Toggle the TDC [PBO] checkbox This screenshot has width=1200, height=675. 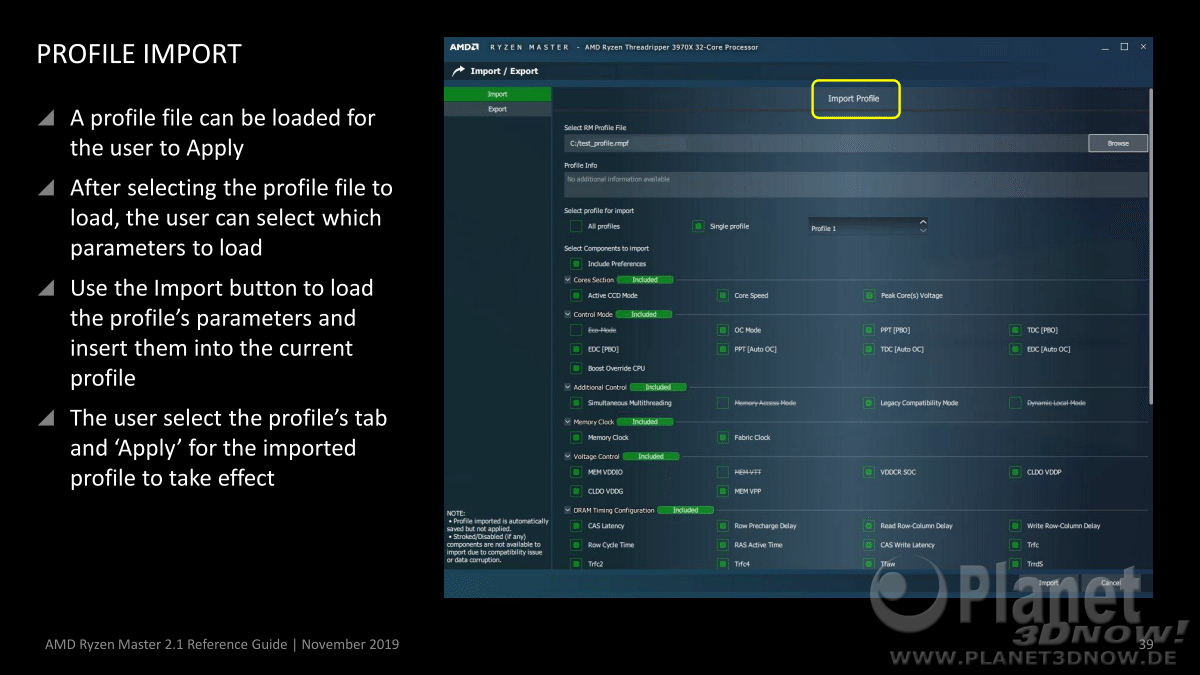[1016, 330]
